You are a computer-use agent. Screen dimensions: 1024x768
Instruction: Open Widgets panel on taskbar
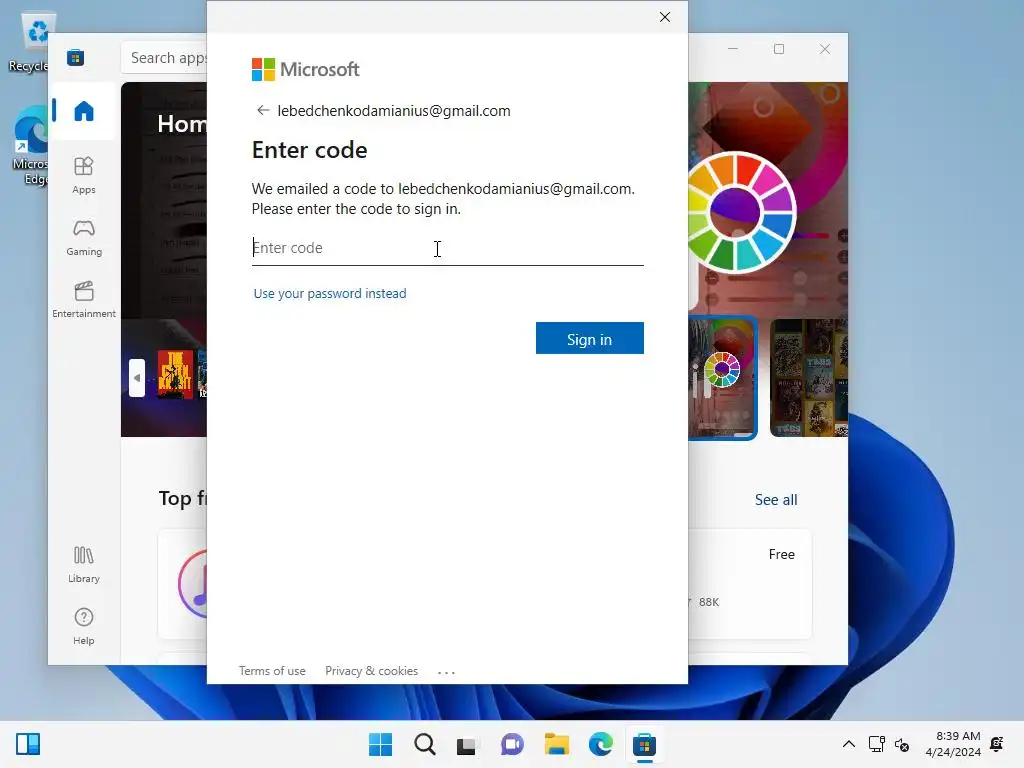28,744
